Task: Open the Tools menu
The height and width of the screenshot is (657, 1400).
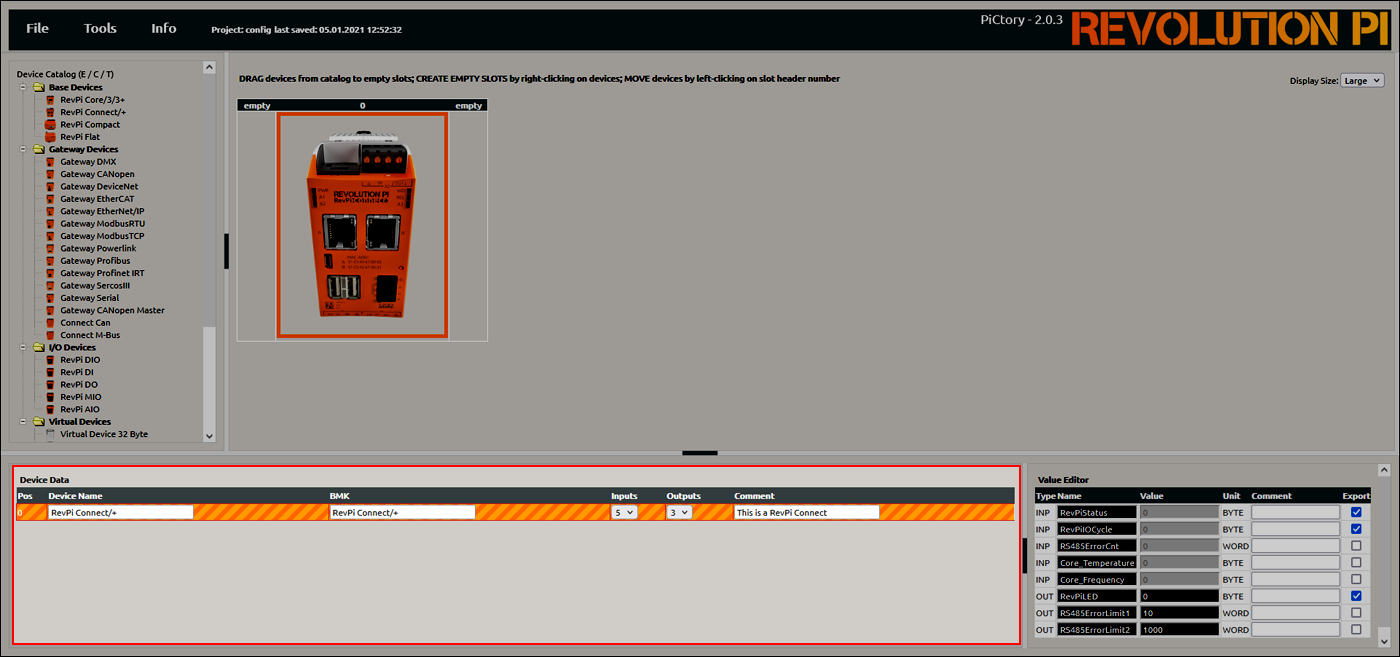Action: pos(99,28)
